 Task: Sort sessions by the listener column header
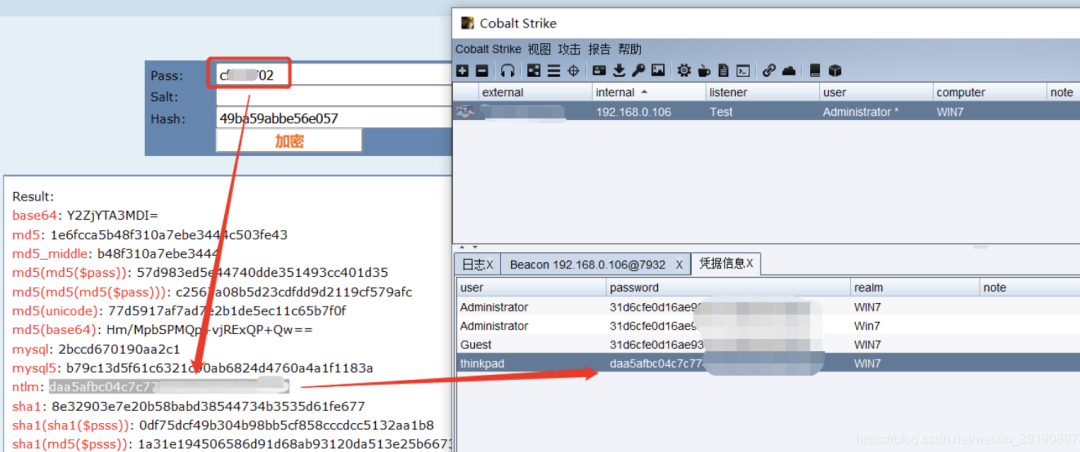(762, 92)
